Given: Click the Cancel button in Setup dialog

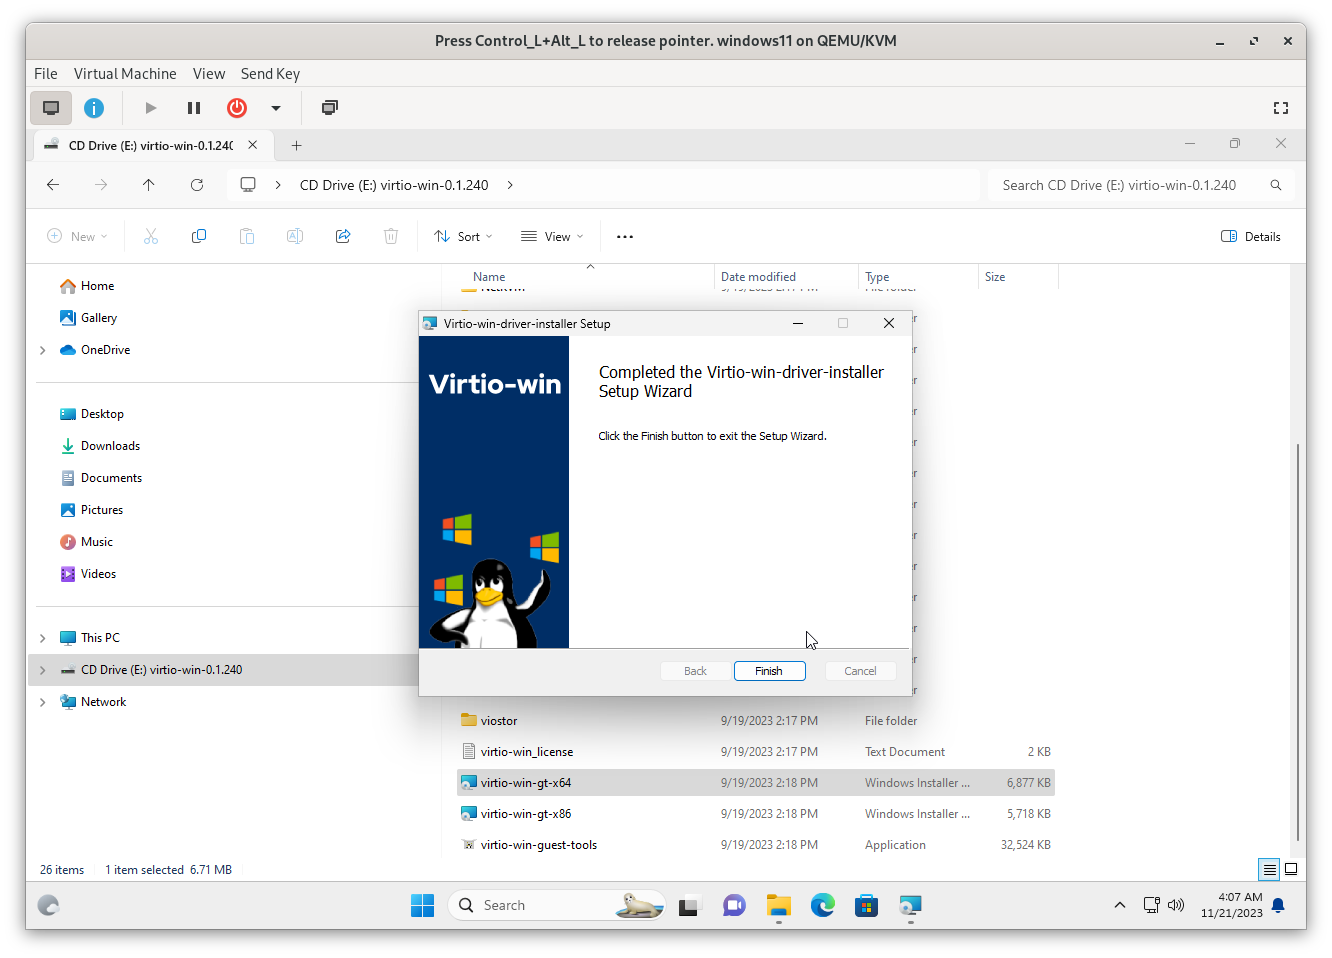Looking at the screenshot, I should pyautogui.click(x=860, y=671).
